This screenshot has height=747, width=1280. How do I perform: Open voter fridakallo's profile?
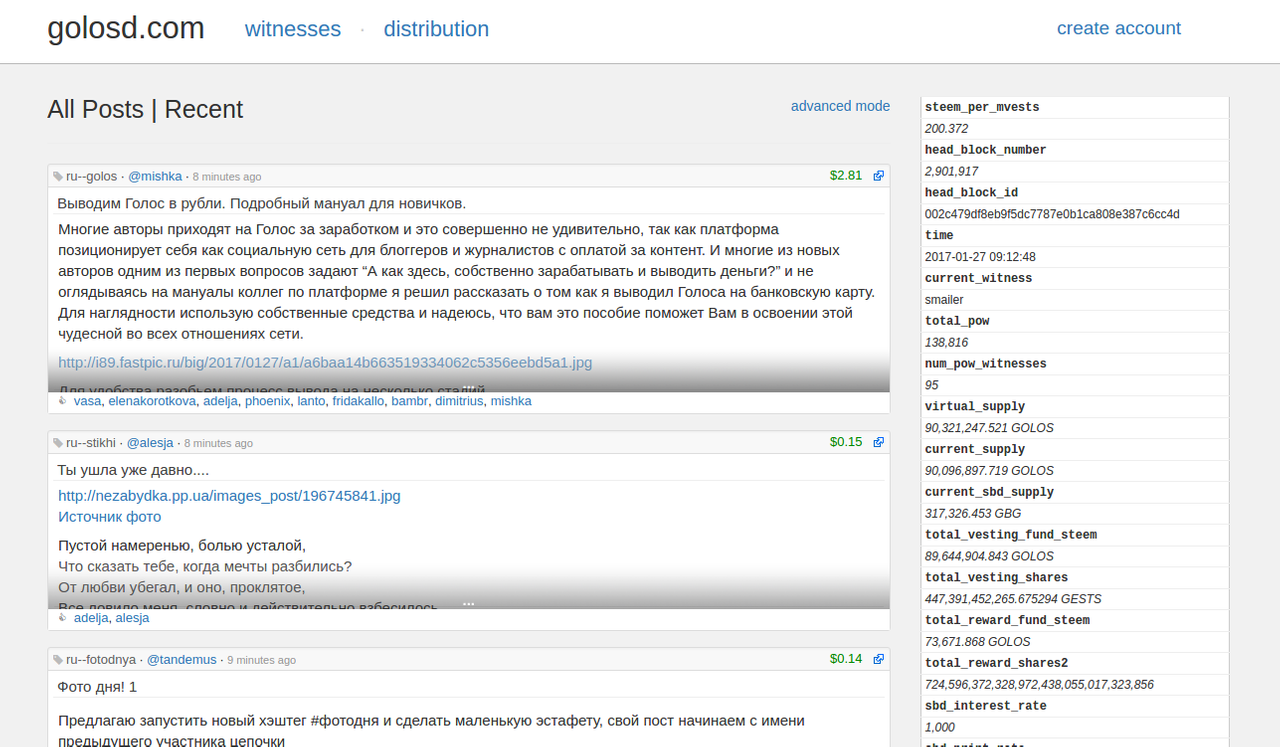(x=358, y=401)
